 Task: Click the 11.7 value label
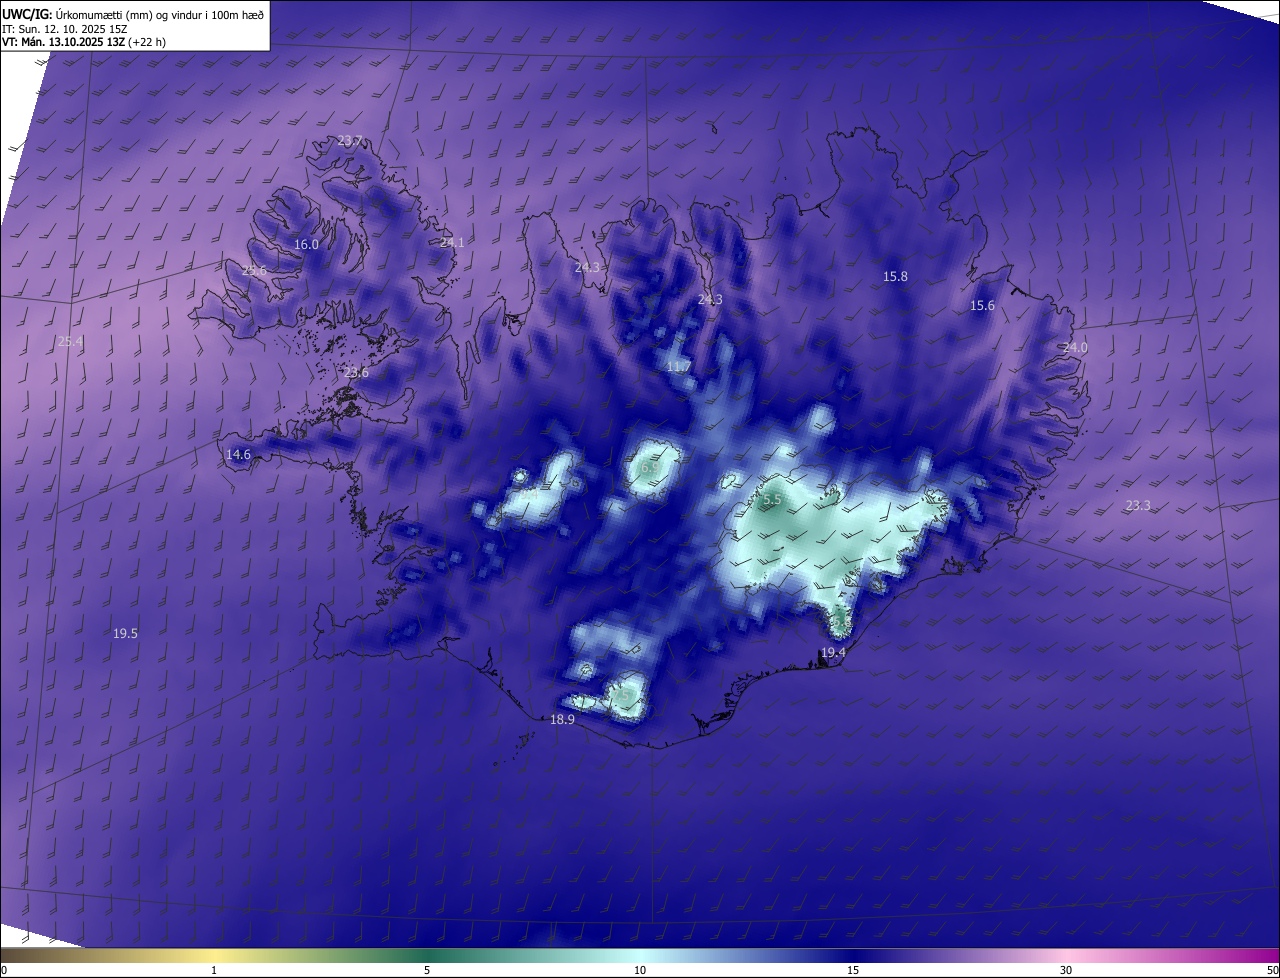[678, 368]
